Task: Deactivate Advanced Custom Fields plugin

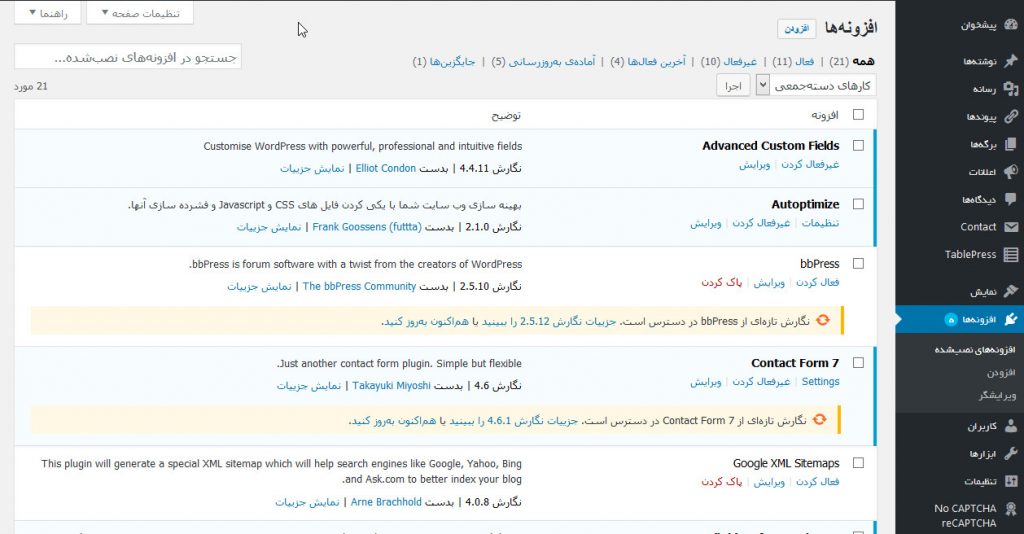Action: (x=810, y=165)
